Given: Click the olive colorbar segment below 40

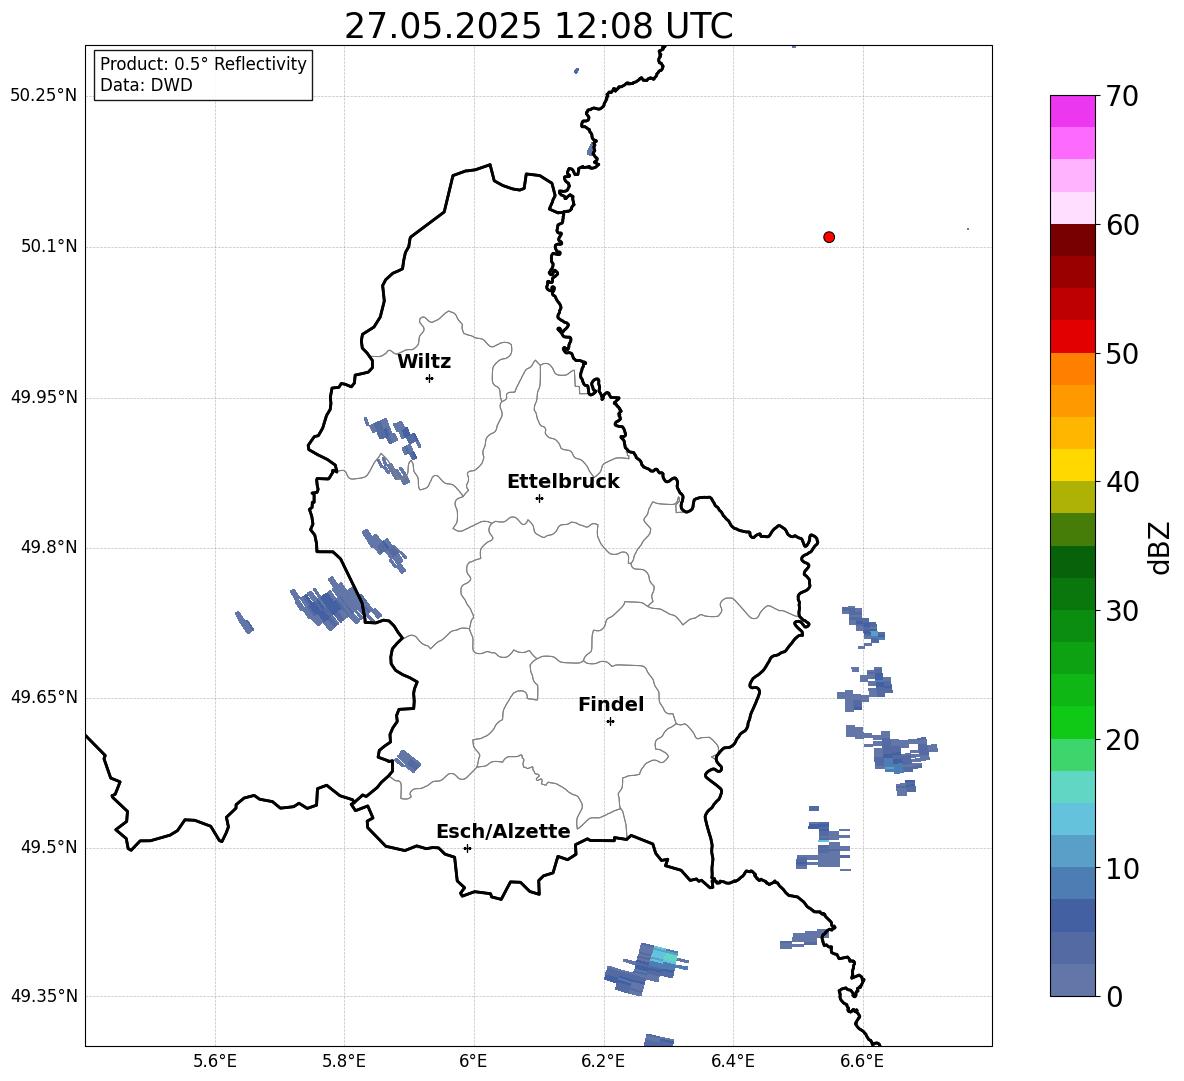Looking at the screenshot, I should pos(1072,497).
